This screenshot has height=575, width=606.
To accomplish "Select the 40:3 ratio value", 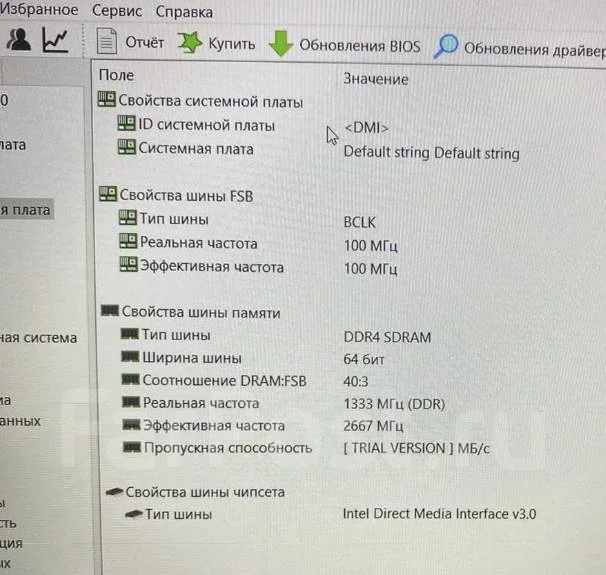I will (356, 382).
